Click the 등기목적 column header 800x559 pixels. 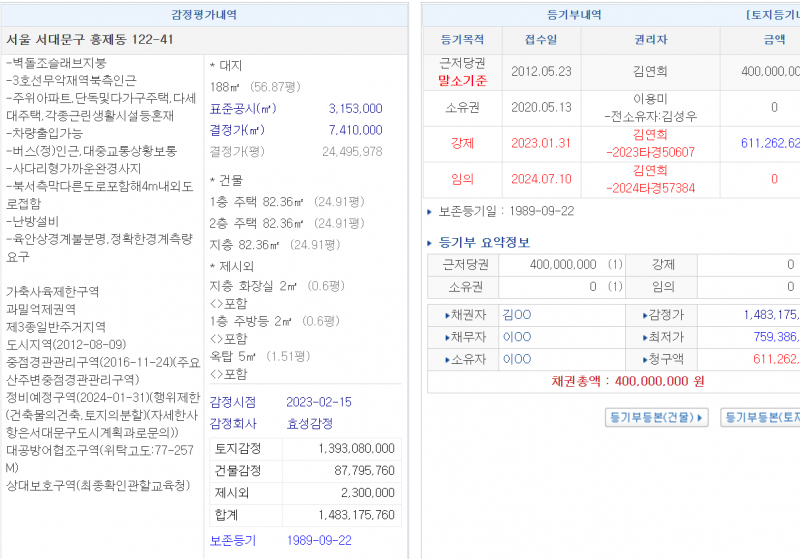click(x=462, y=40)
